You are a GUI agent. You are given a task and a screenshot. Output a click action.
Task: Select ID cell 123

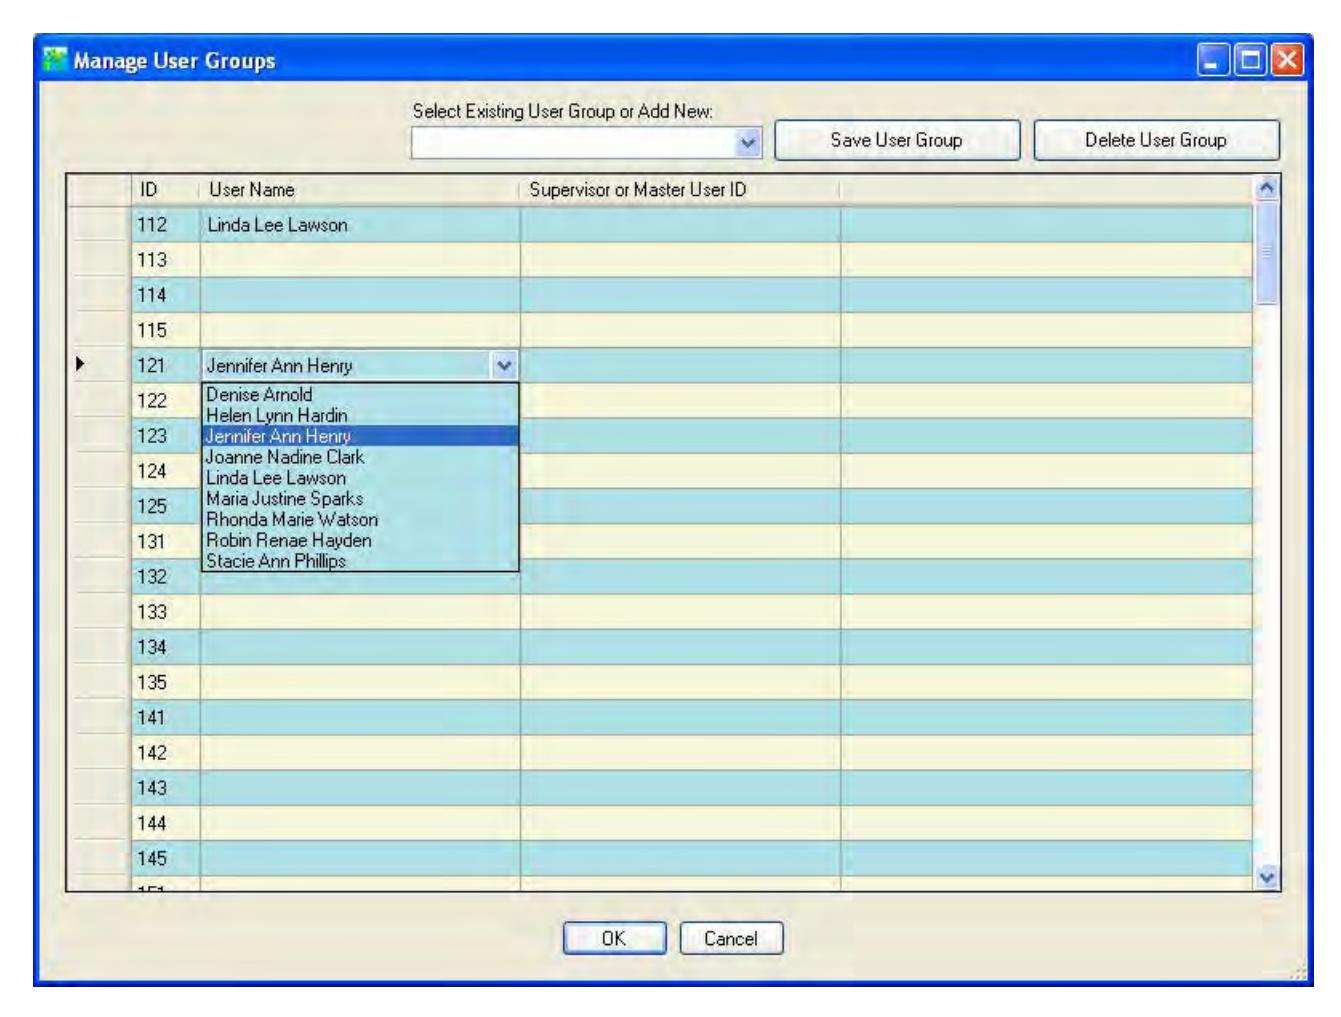tap(166, 436)
